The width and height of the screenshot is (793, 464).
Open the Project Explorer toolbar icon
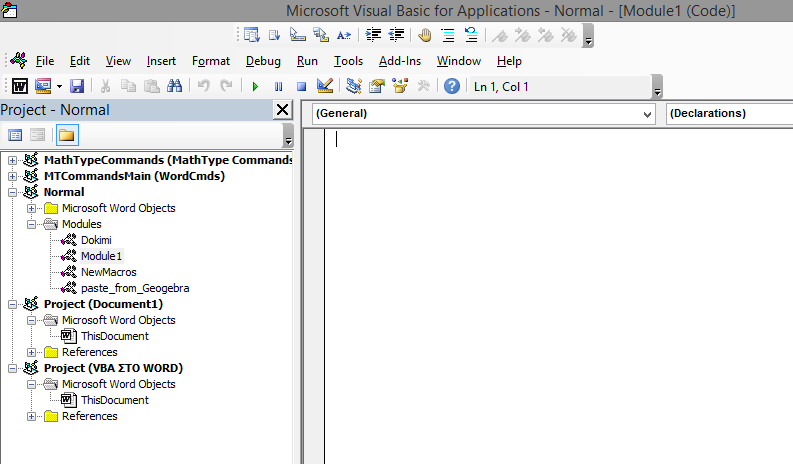pos(354,86)
